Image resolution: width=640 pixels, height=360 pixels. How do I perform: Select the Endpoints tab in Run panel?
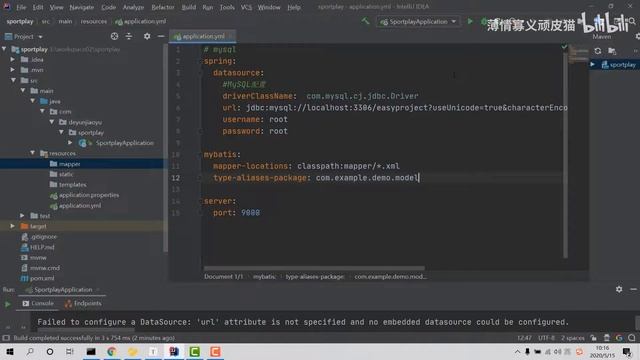click(x=83, y=304)
